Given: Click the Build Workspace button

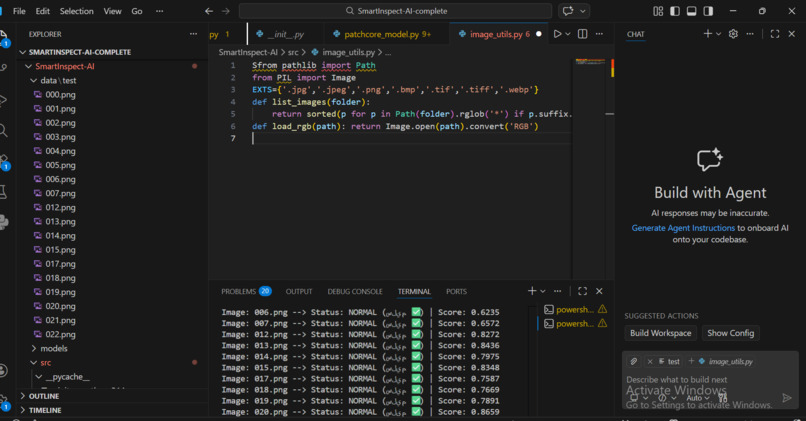Looking at the screenshot, I should [661, 333].
